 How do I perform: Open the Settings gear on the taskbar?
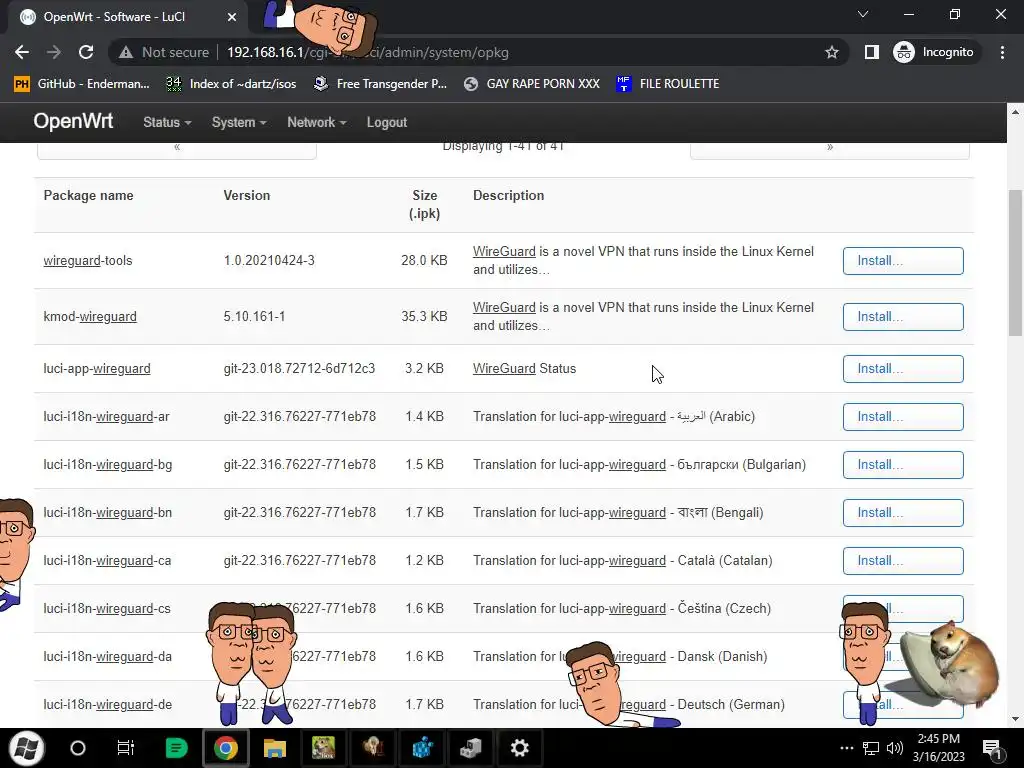(x=519, y=748)
